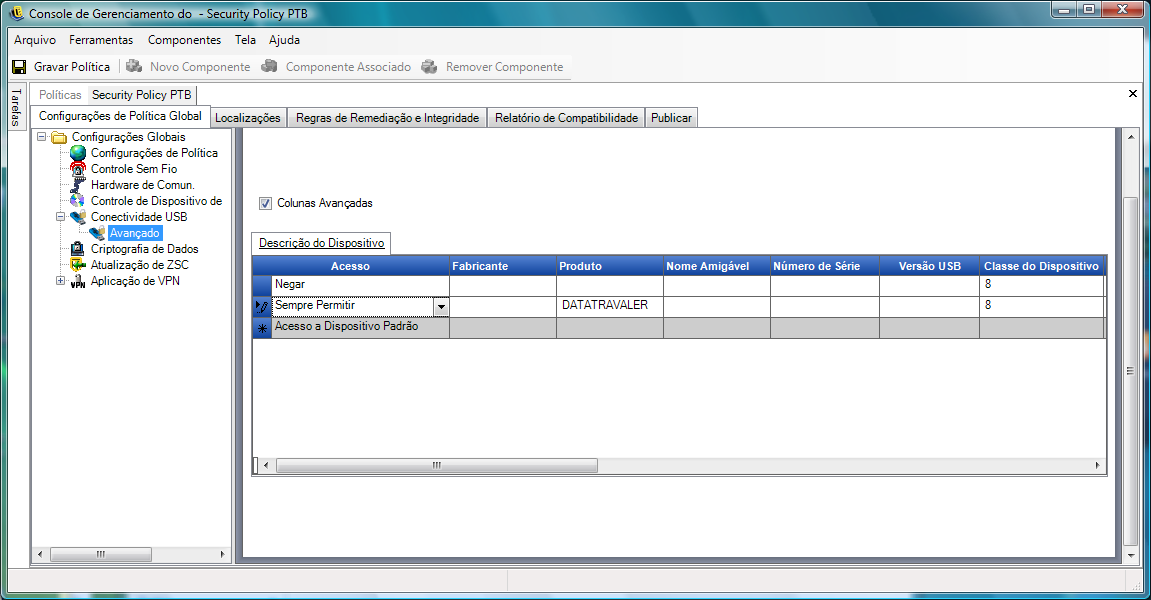Open the Ferramentas menu
Image resolution: width=1151 pixels, height=600 pixels.
[x=101, y=40]
